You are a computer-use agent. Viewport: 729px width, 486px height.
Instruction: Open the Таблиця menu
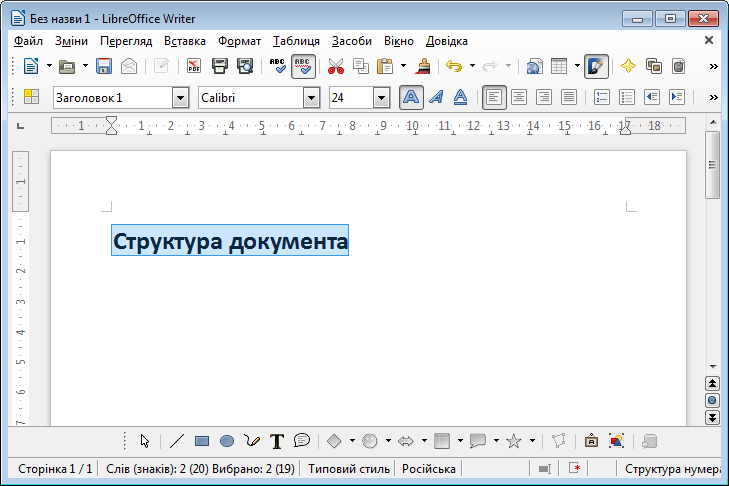[x=296, y=41]
